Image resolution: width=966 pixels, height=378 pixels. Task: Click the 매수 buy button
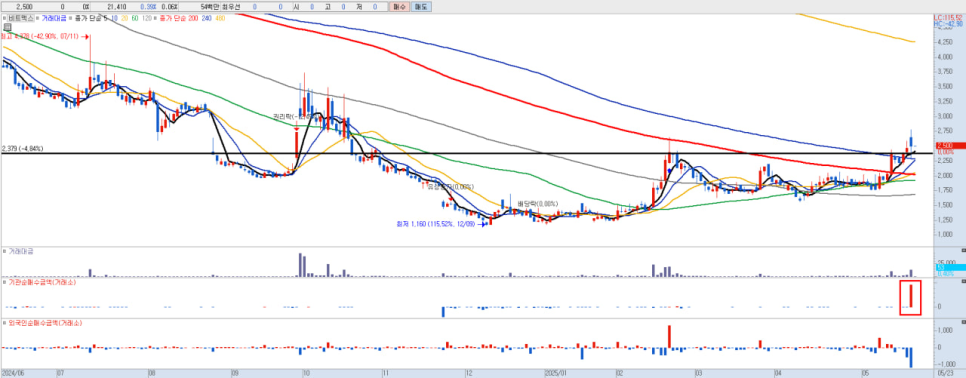coord(399,6)
